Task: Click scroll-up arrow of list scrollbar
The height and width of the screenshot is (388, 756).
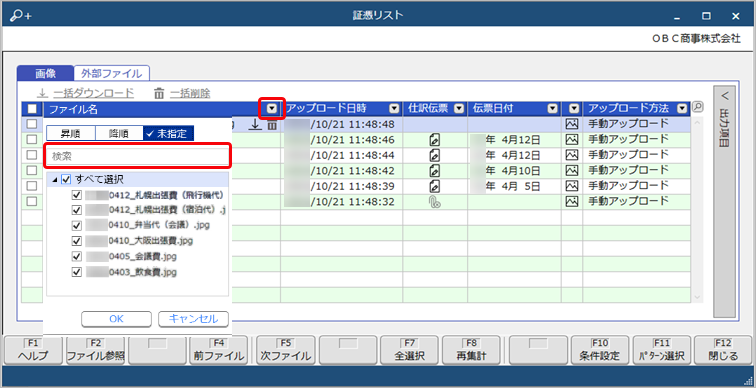Action: (697, 124)
